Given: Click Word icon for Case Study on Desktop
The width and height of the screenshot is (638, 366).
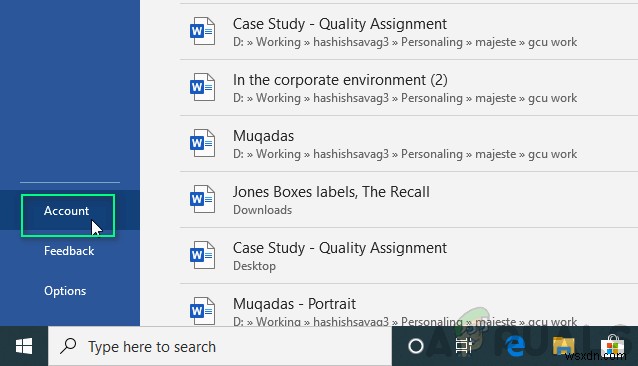Looking at the screenshot, I should click(202, 255).
